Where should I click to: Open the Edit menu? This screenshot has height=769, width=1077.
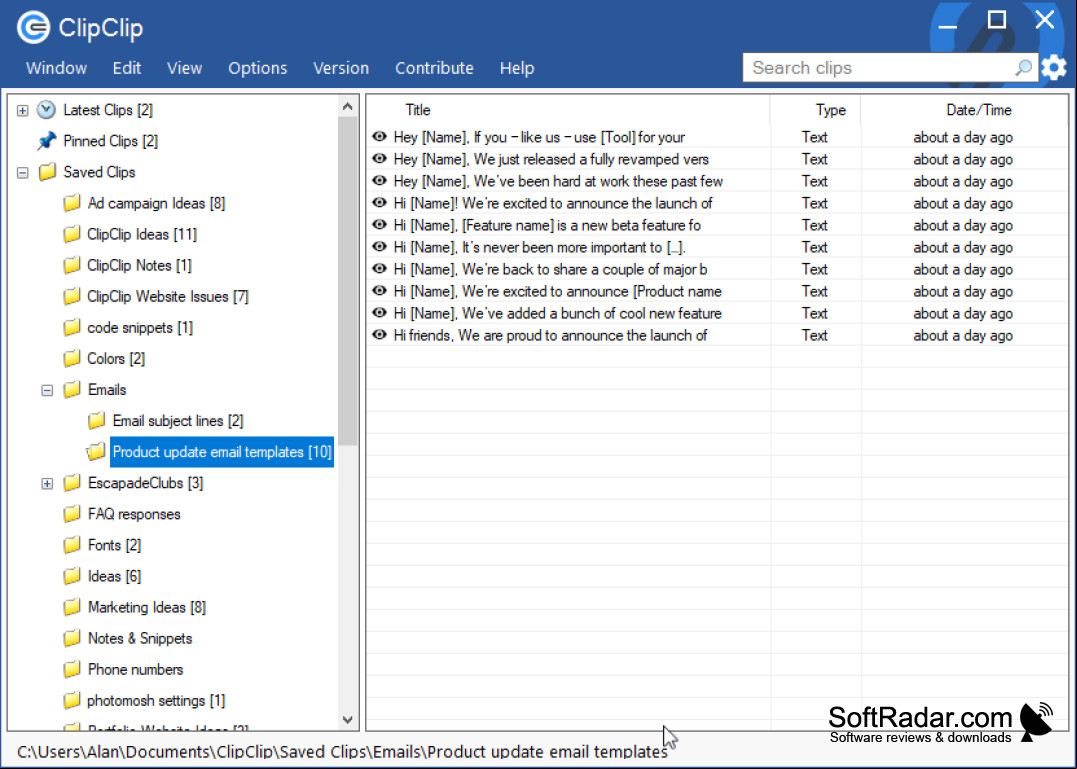click(127, 68)
